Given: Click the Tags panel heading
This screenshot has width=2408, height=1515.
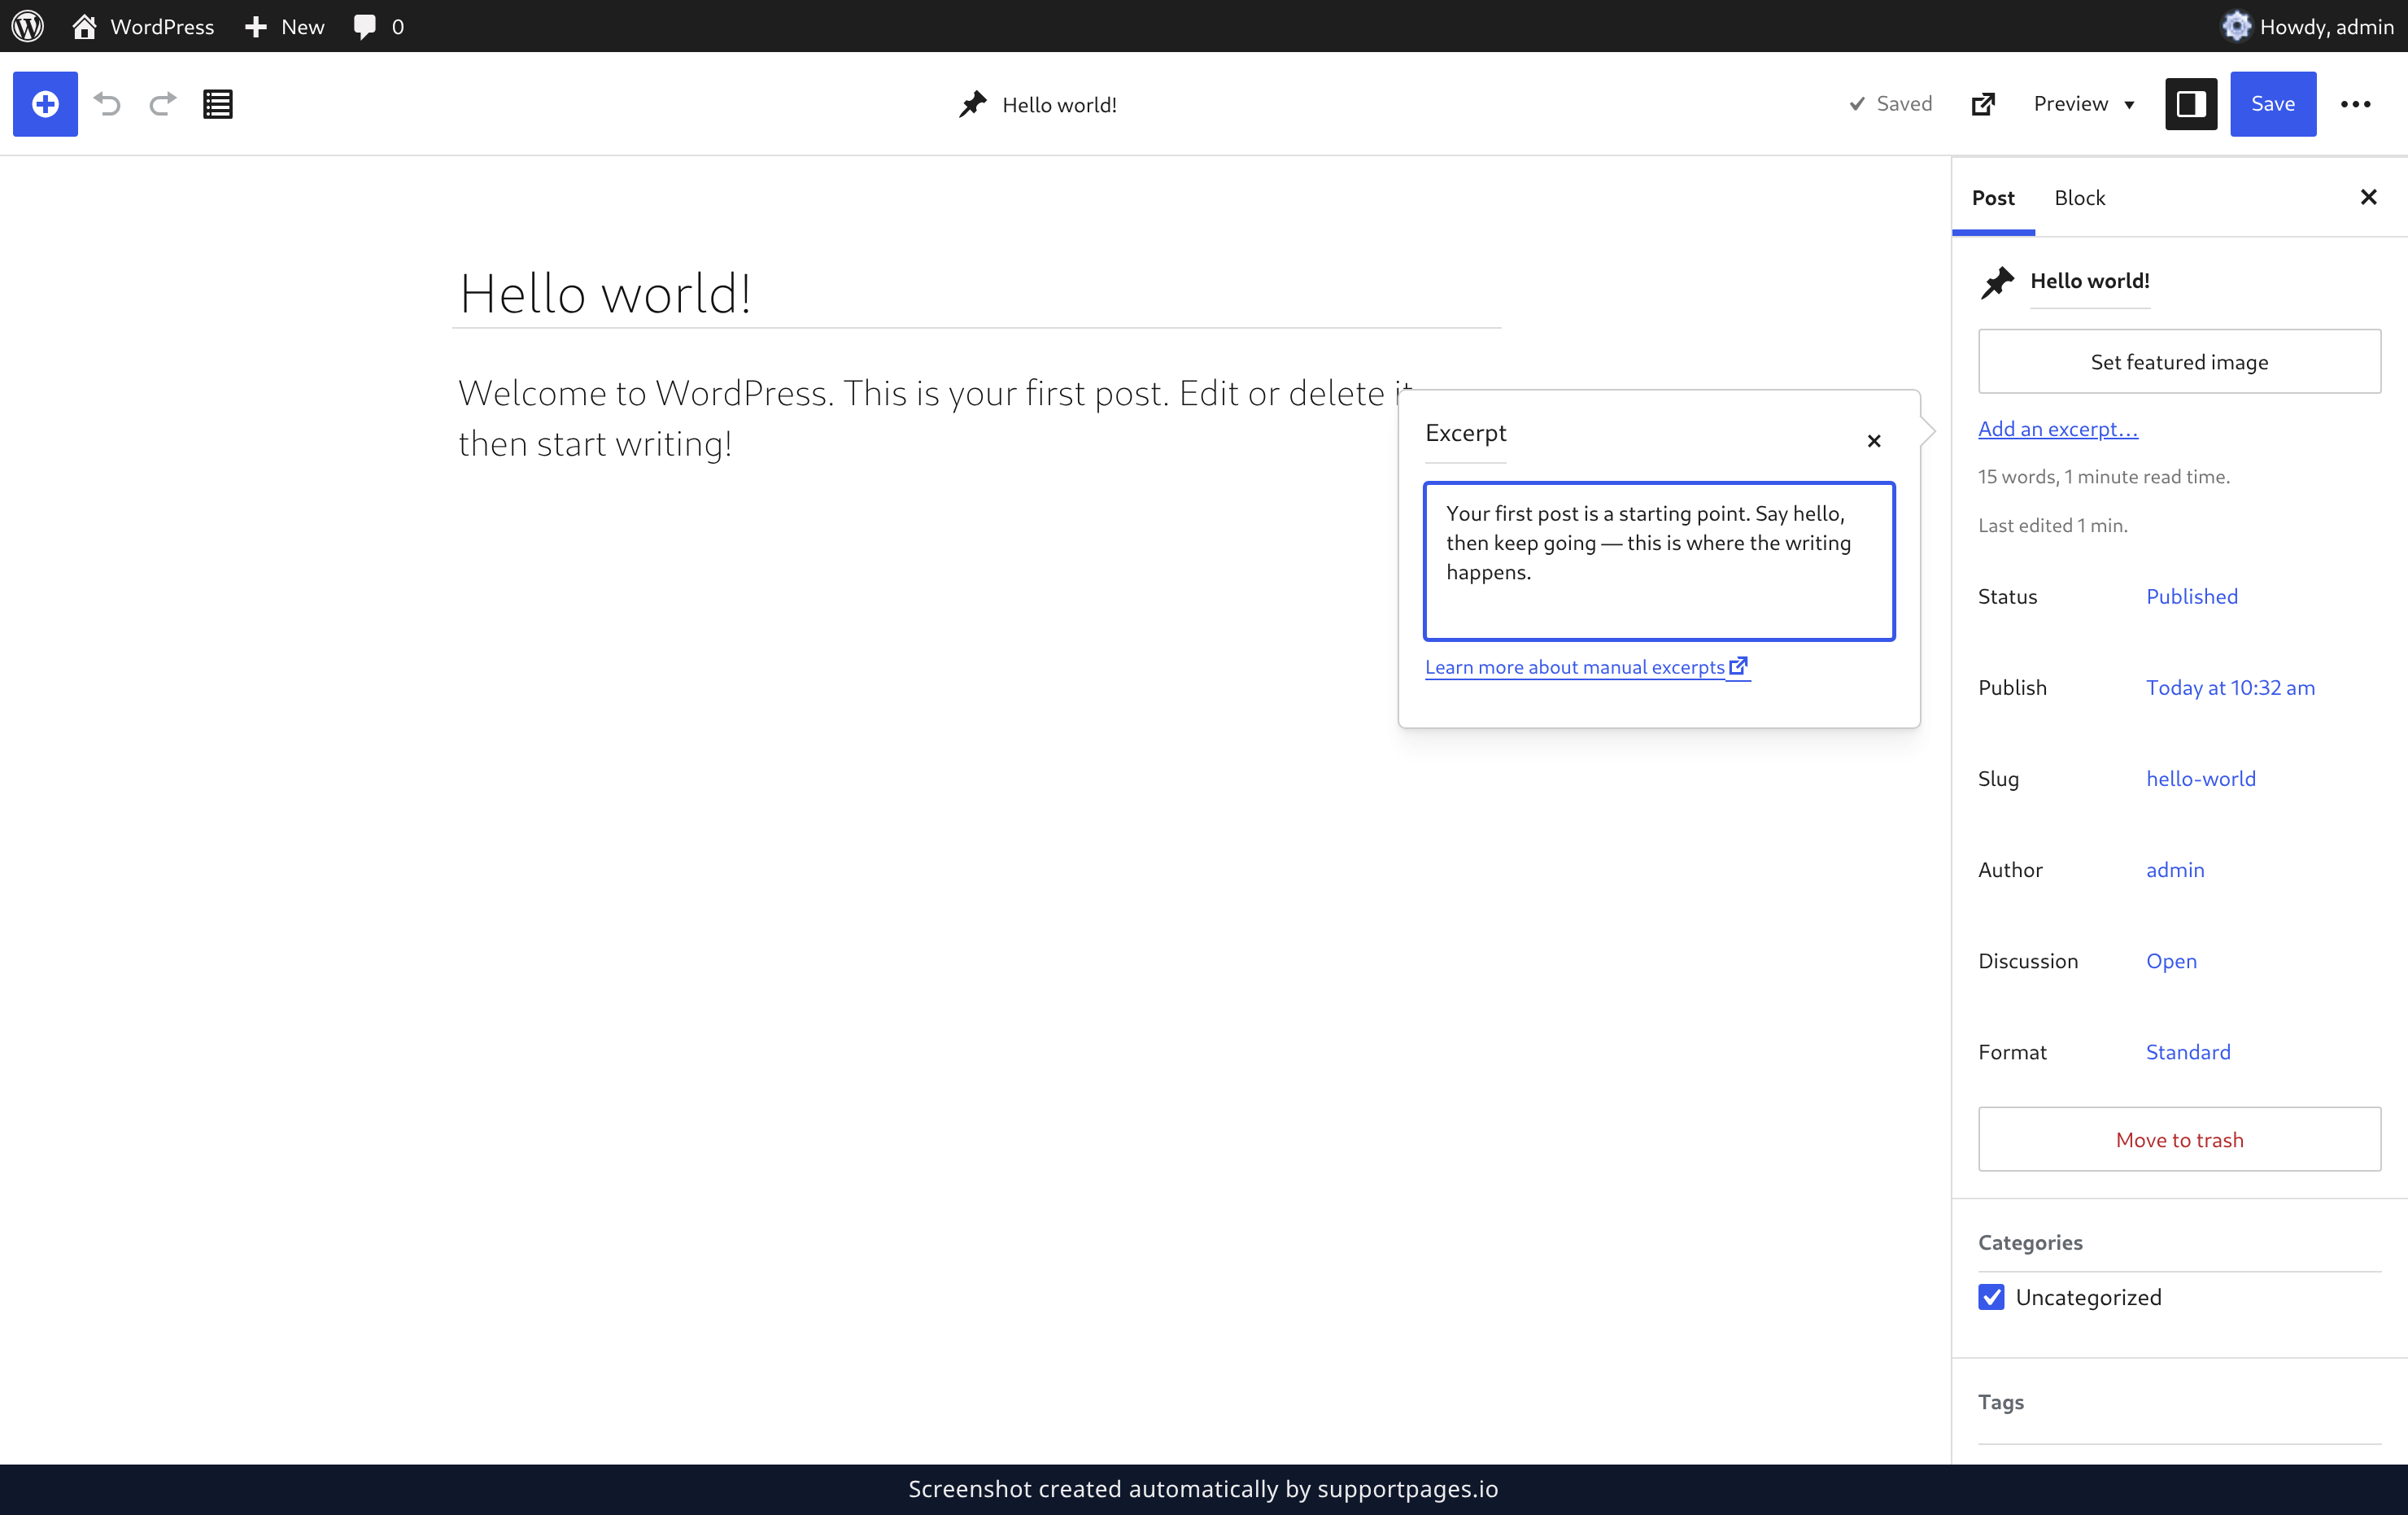Looking at the screenshot, I should click(x=2000, y=1402).
